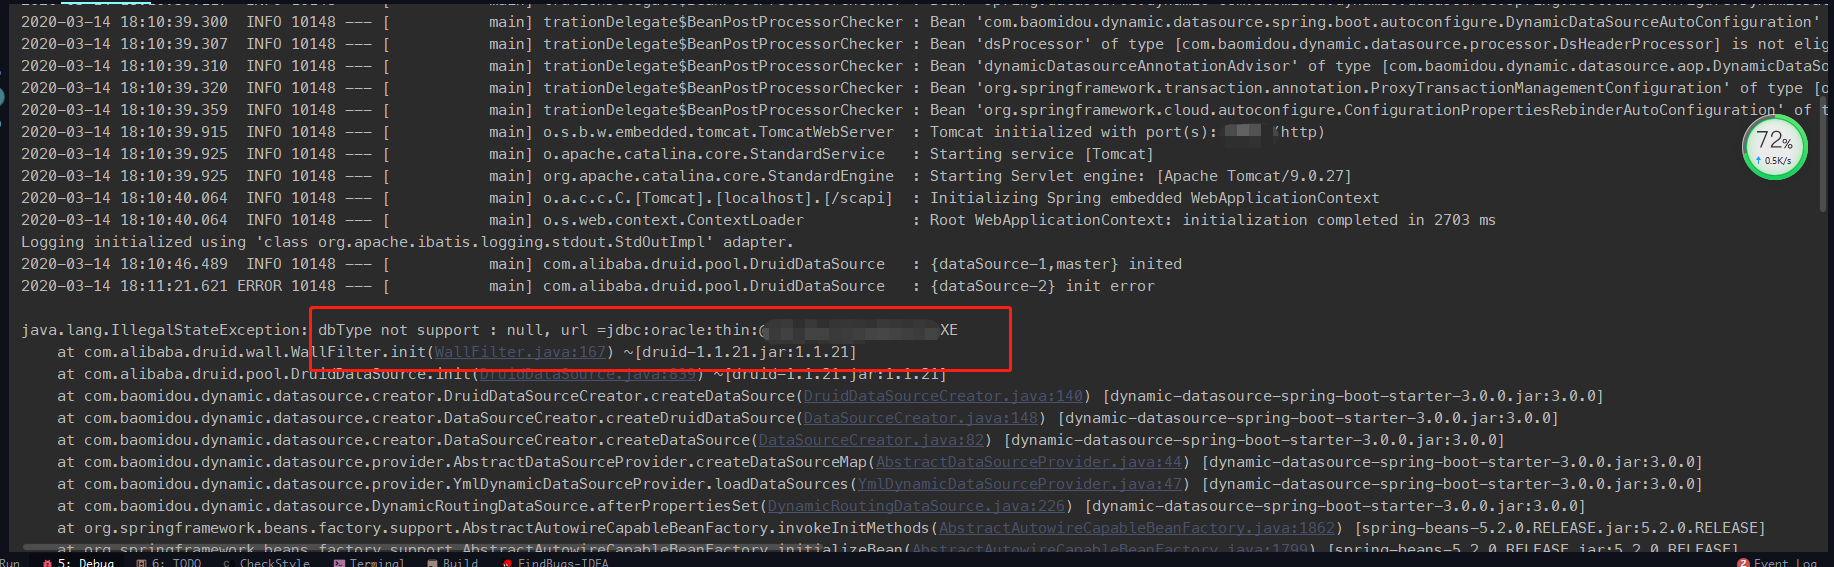The image size is (1834, 567).
Task: Open AbstractDataSourceProvider.java:44 link
Action: (1029, 462)
